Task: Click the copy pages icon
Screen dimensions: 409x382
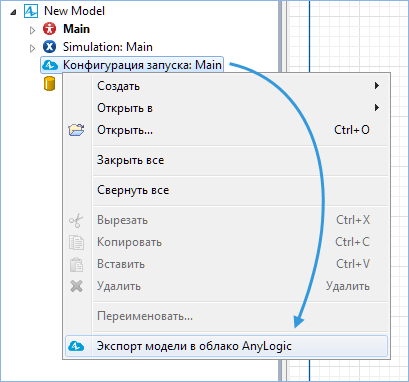Action: coord(76,242)
